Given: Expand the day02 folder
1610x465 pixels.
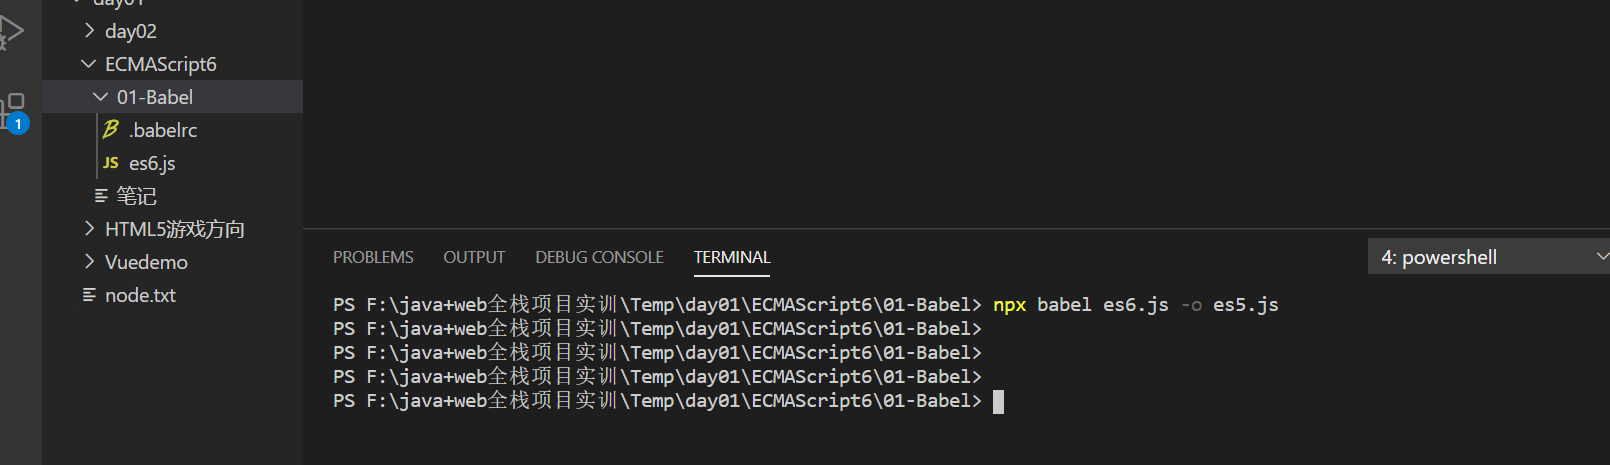Looking at the screenshot, I should (x=89, y=31).
